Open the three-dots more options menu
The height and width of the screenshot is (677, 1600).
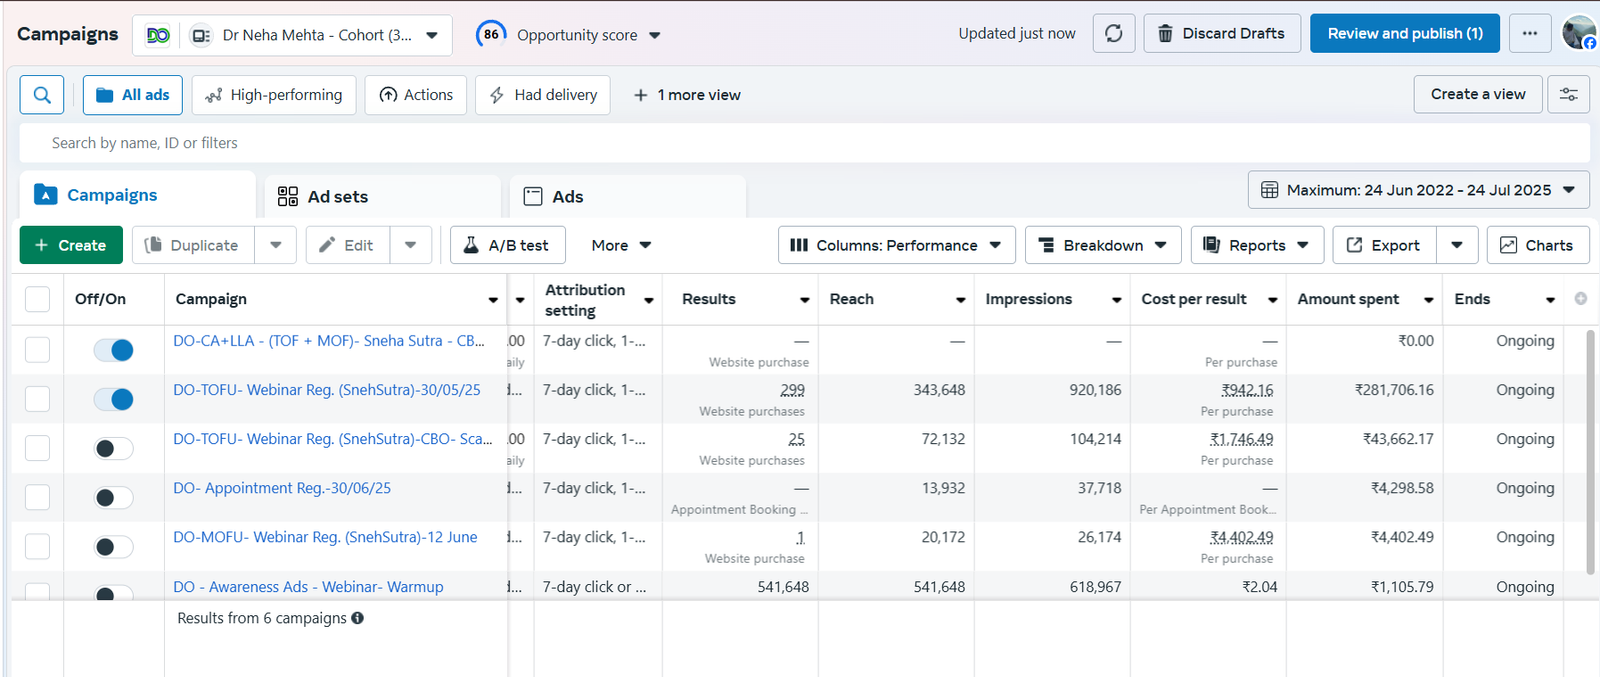[1529, 34]
